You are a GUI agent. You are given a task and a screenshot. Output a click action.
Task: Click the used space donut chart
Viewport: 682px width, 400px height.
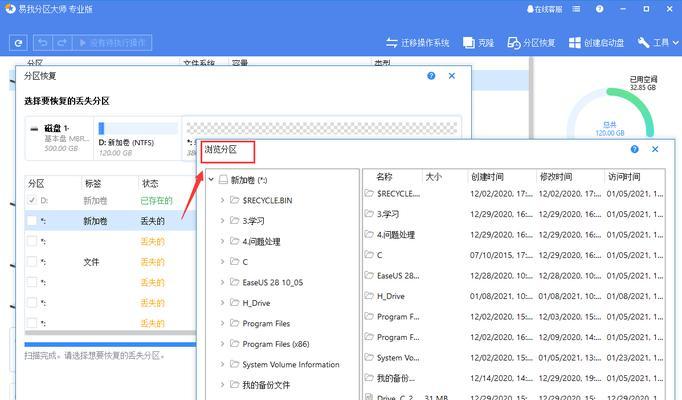[610, 114]
